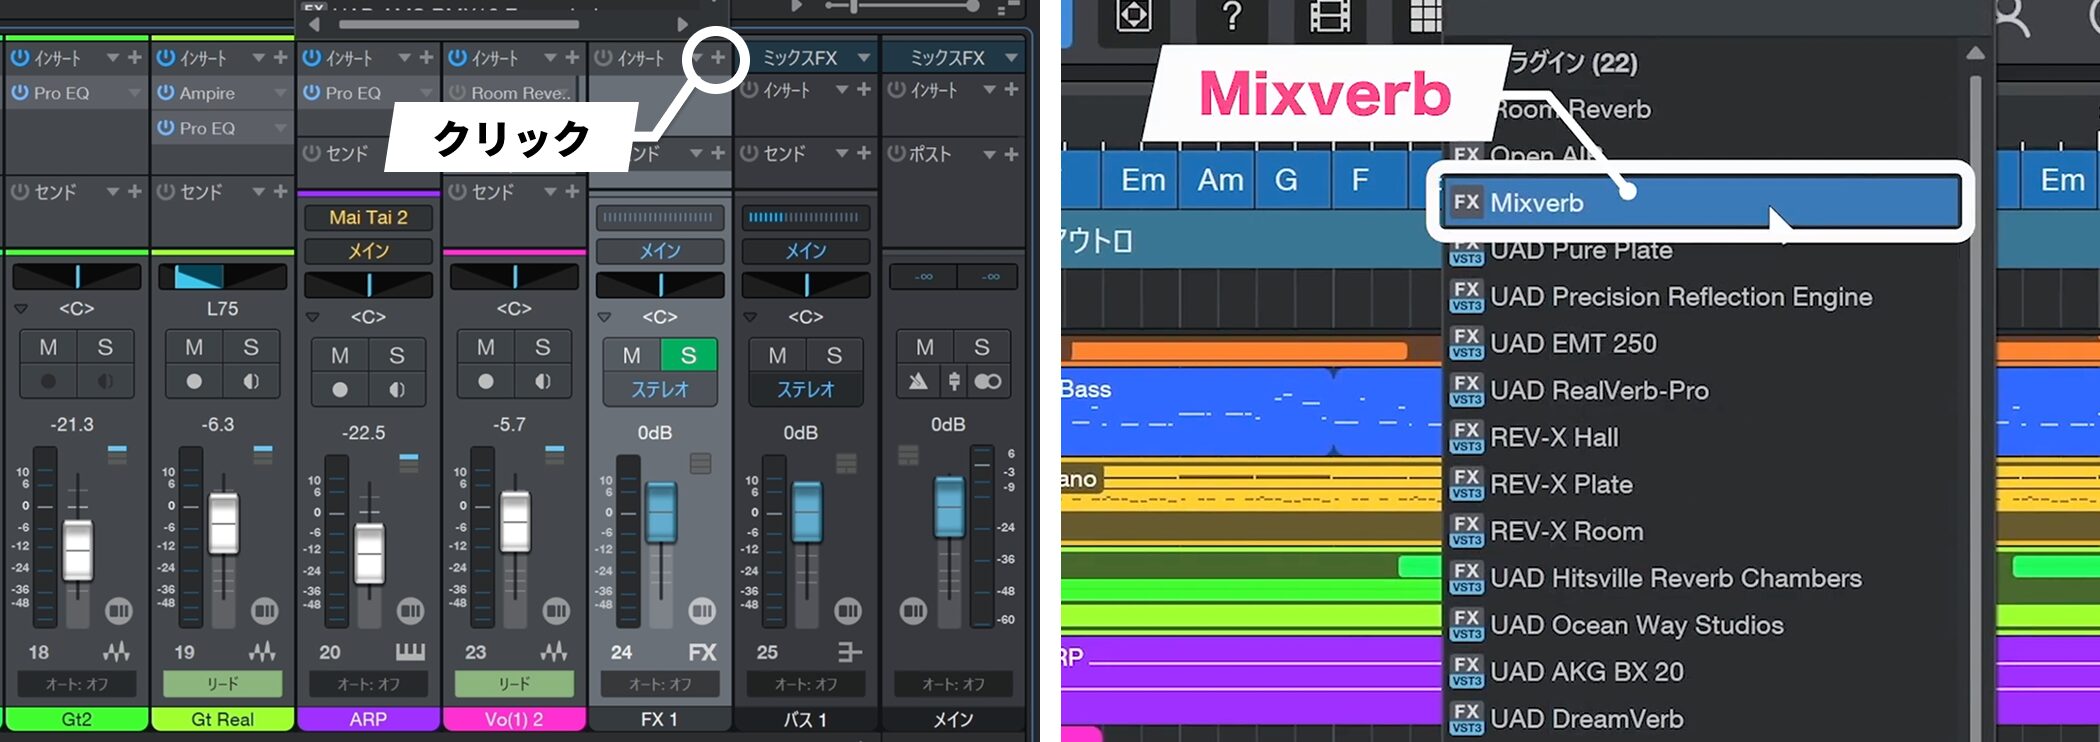Toggle solo on FX 1 channel
The image size is (2100, 742).
(x=688, y=355)
